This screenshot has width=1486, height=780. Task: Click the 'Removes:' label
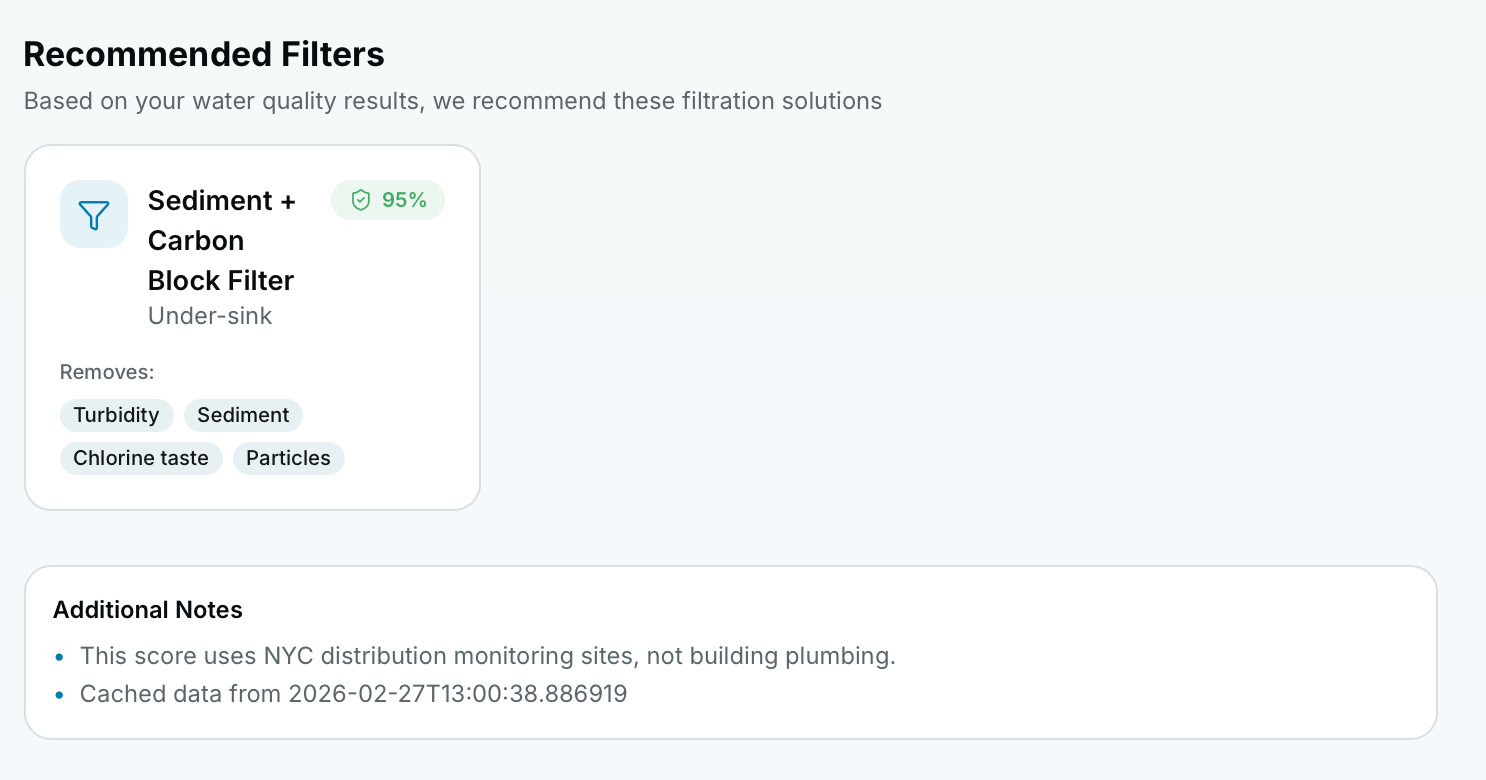click(107, 373)
